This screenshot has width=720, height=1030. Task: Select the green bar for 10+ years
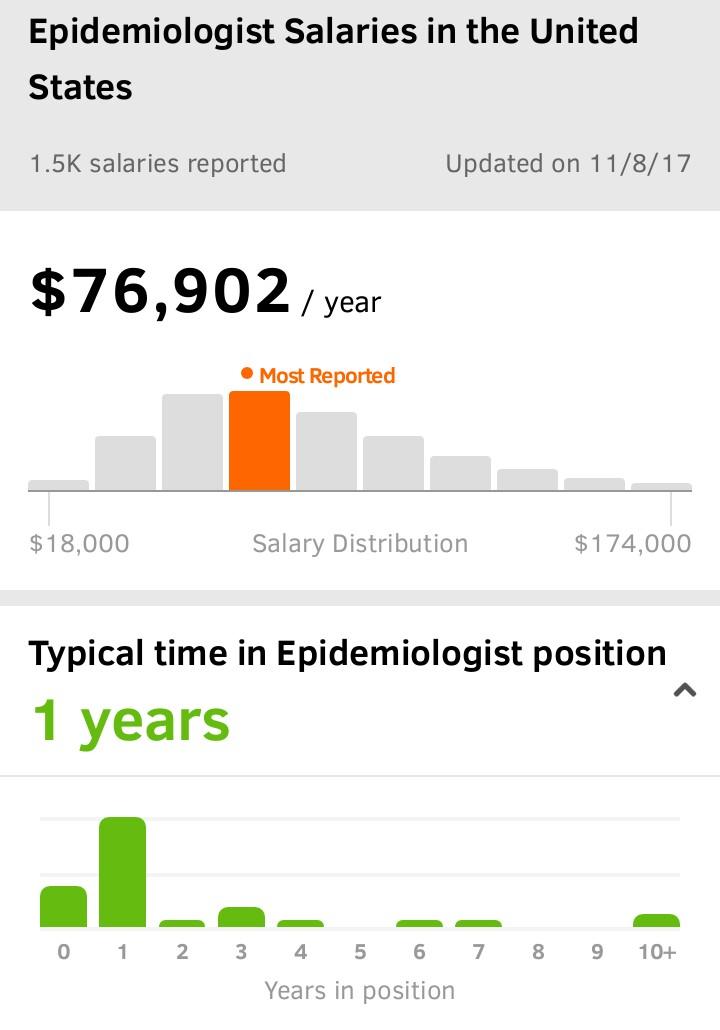(656, 920)
